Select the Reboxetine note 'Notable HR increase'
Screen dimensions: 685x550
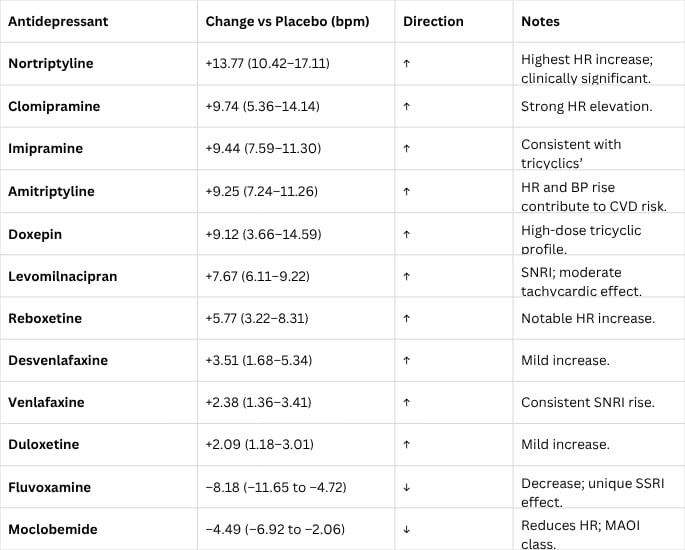tap(585, 318)
